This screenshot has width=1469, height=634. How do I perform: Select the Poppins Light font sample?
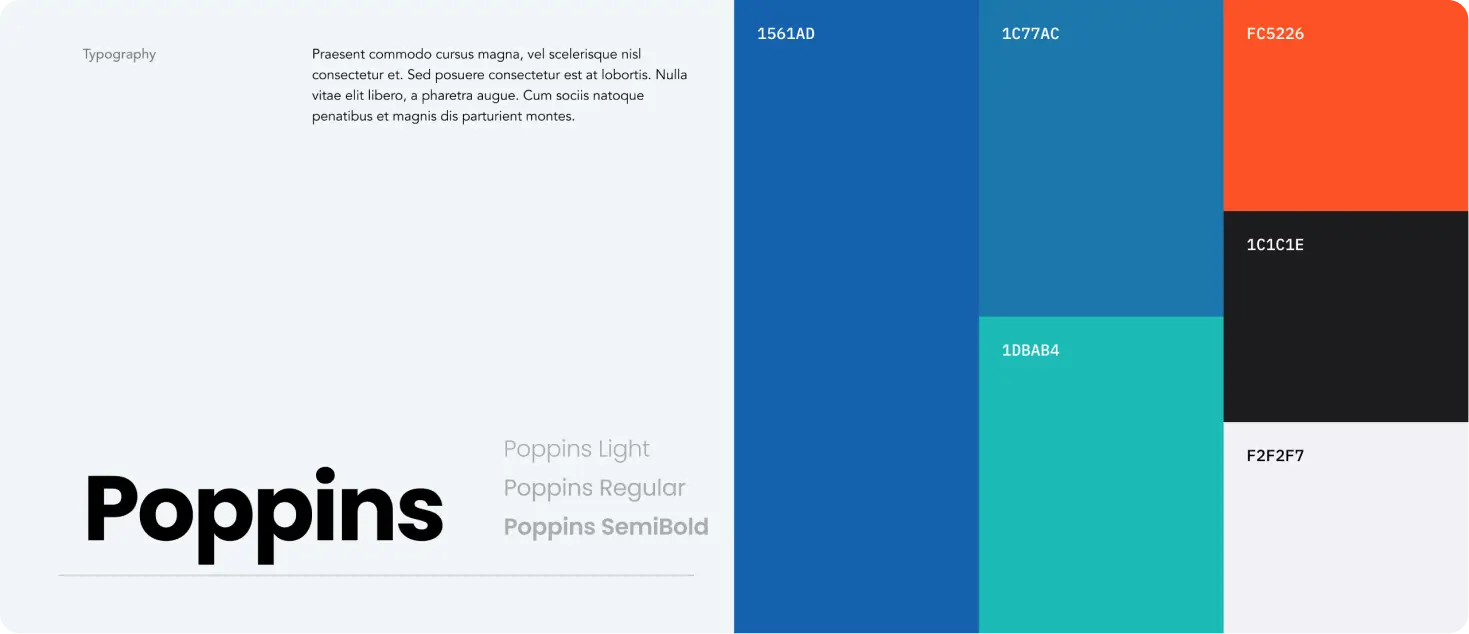tap(577, 450)
